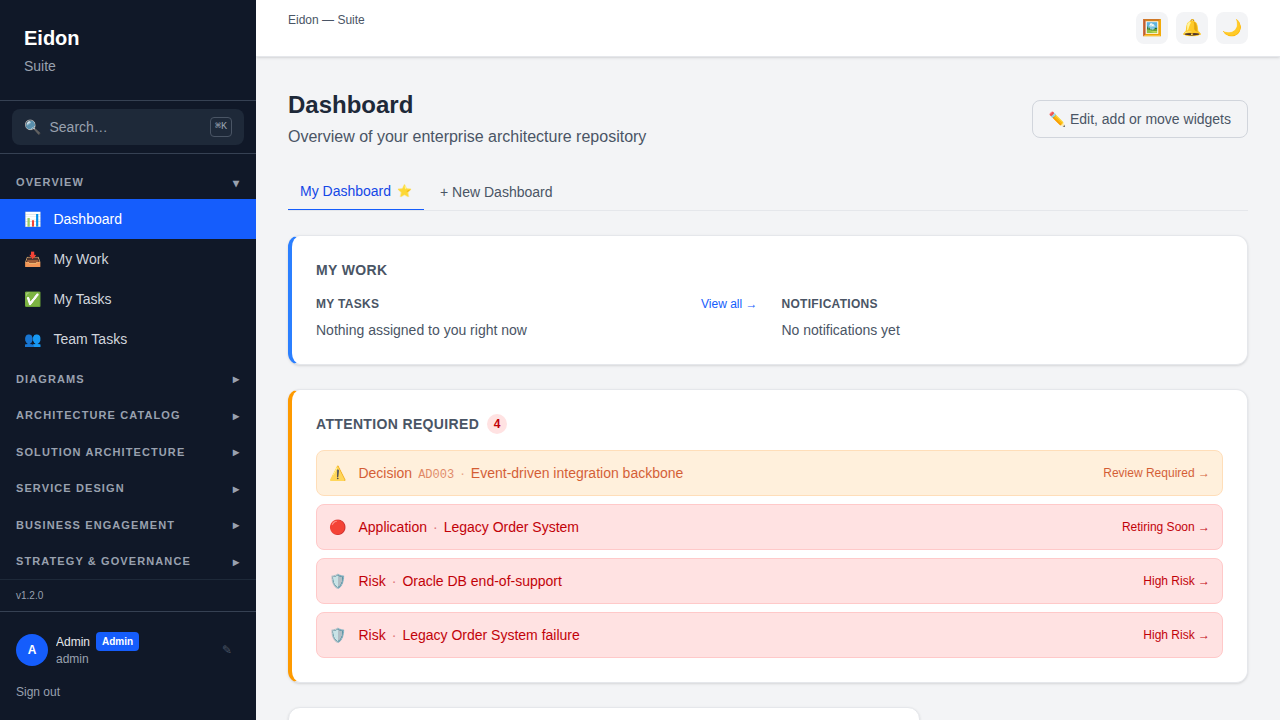Click the AD003 decision code
The height and width of the screenshot is (720, 1280).
click(x=436, y=474)
